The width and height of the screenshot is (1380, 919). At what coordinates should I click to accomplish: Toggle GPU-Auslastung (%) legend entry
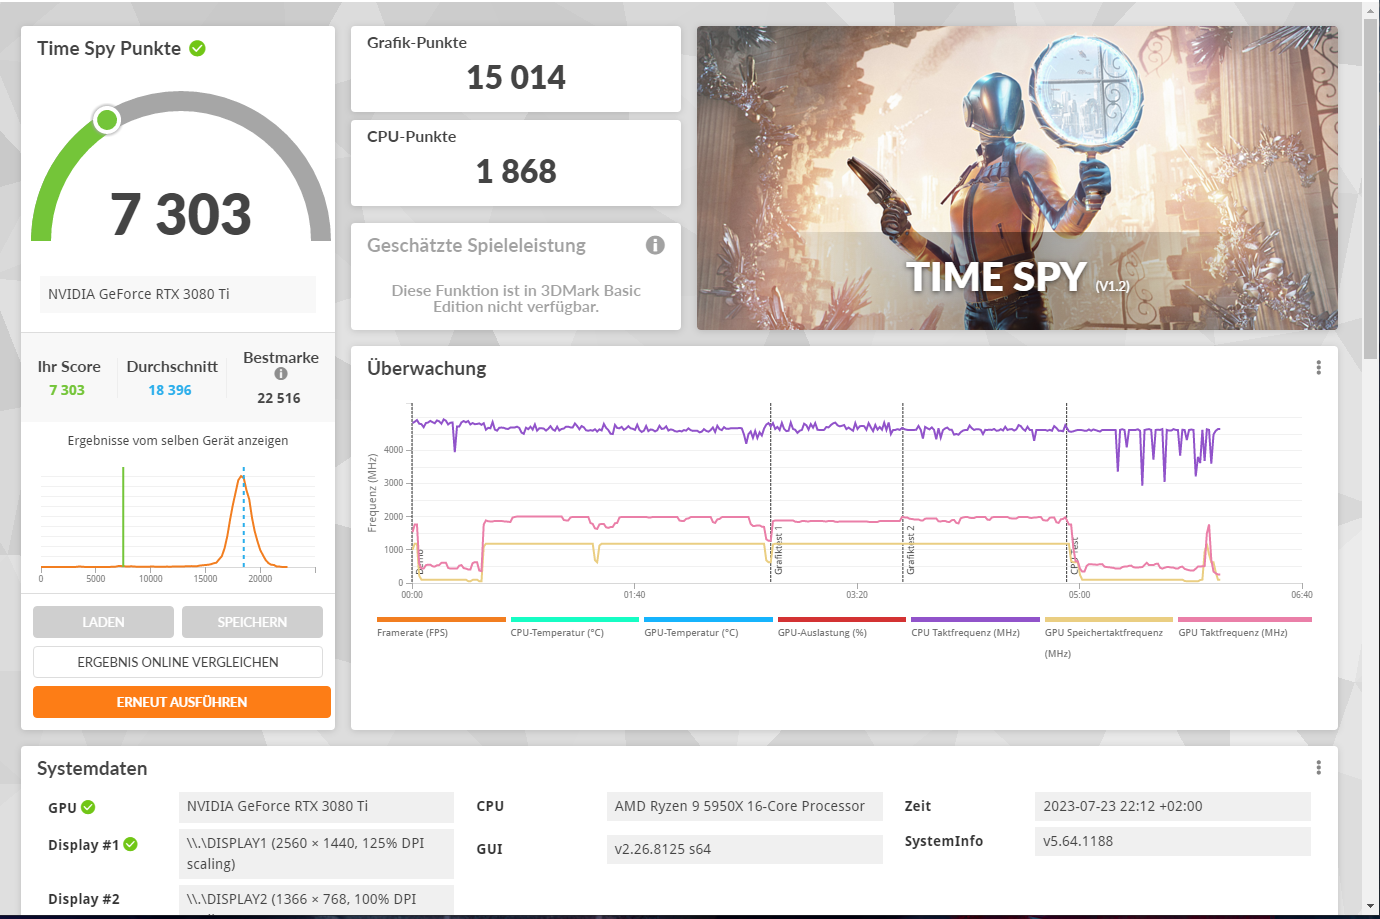[841, 627]
